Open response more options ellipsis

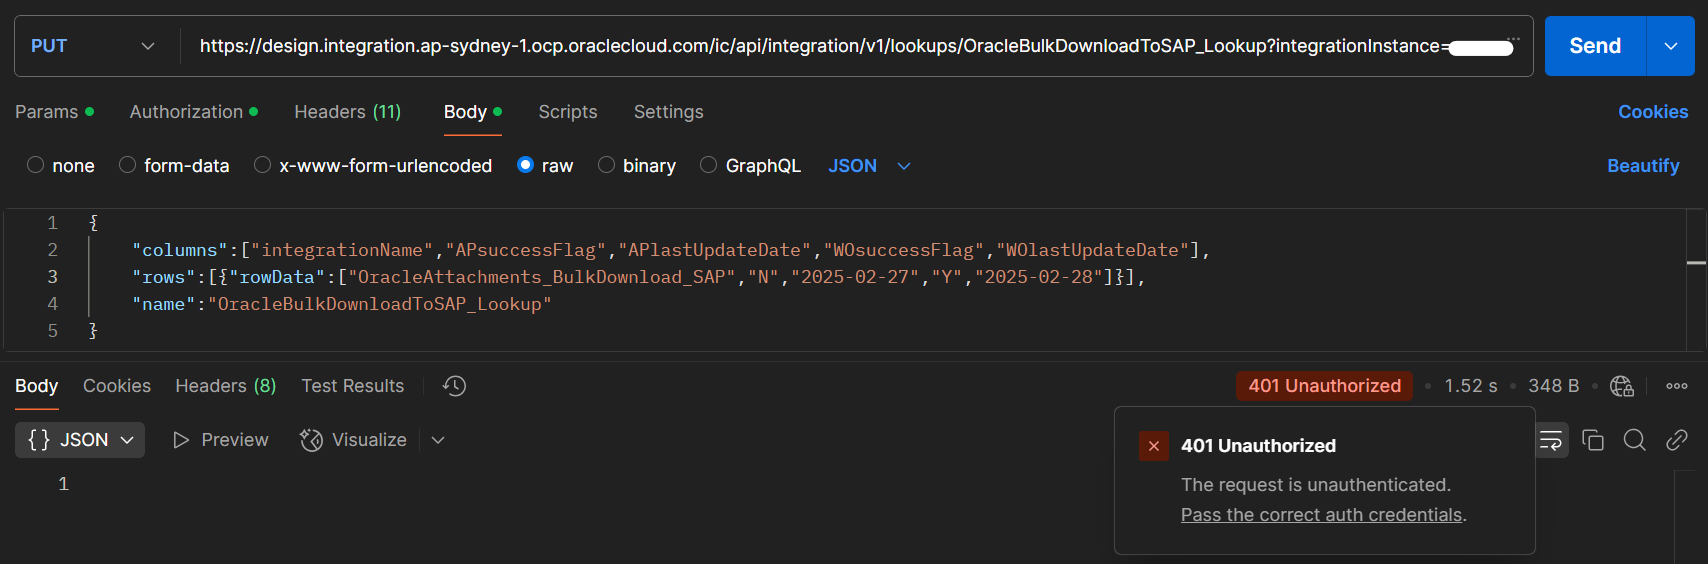pyautogui.click(x=1677, y=386)
